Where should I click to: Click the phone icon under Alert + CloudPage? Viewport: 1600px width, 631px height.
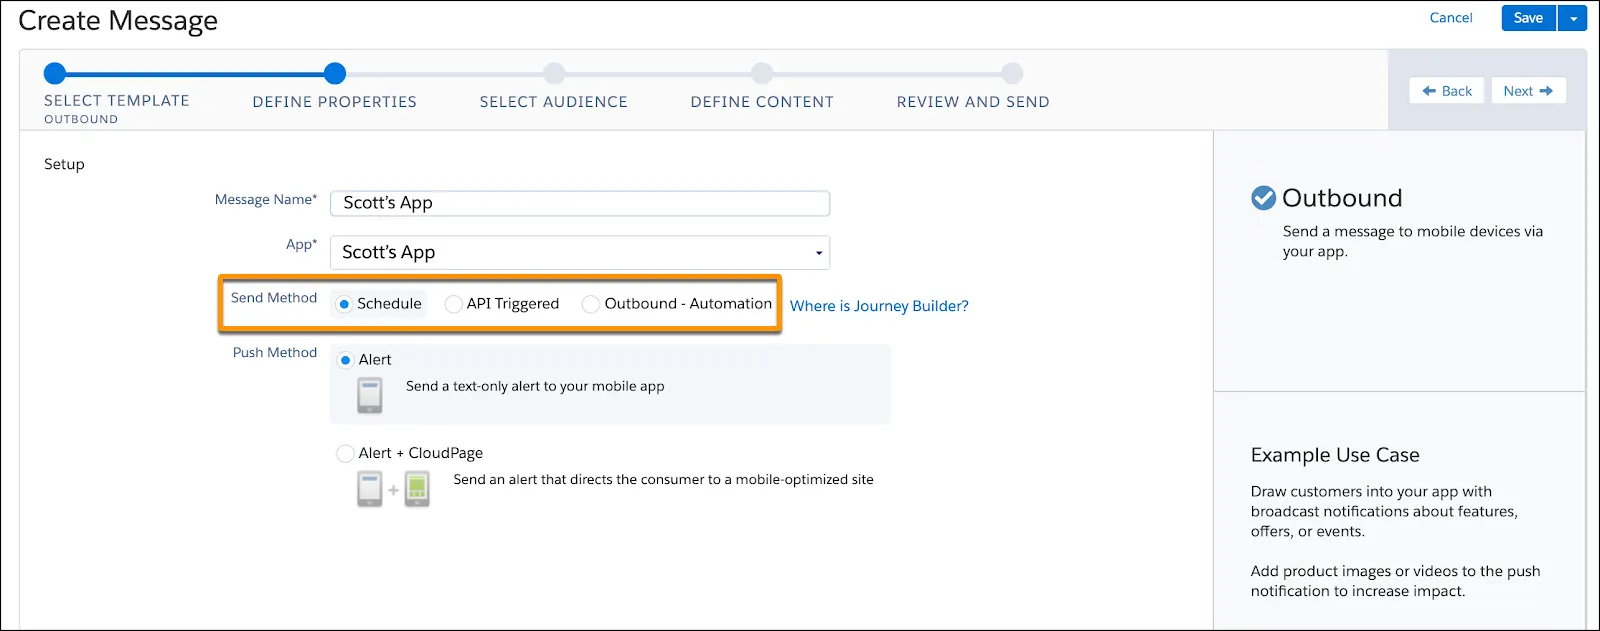coord(370,489)
